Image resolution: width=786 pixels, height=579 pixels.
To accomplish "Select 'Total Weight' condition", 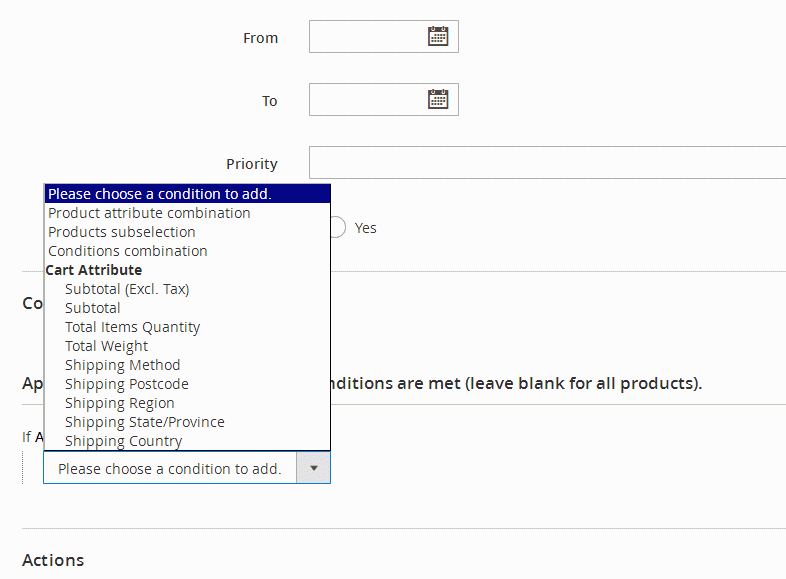I will 106,346.
